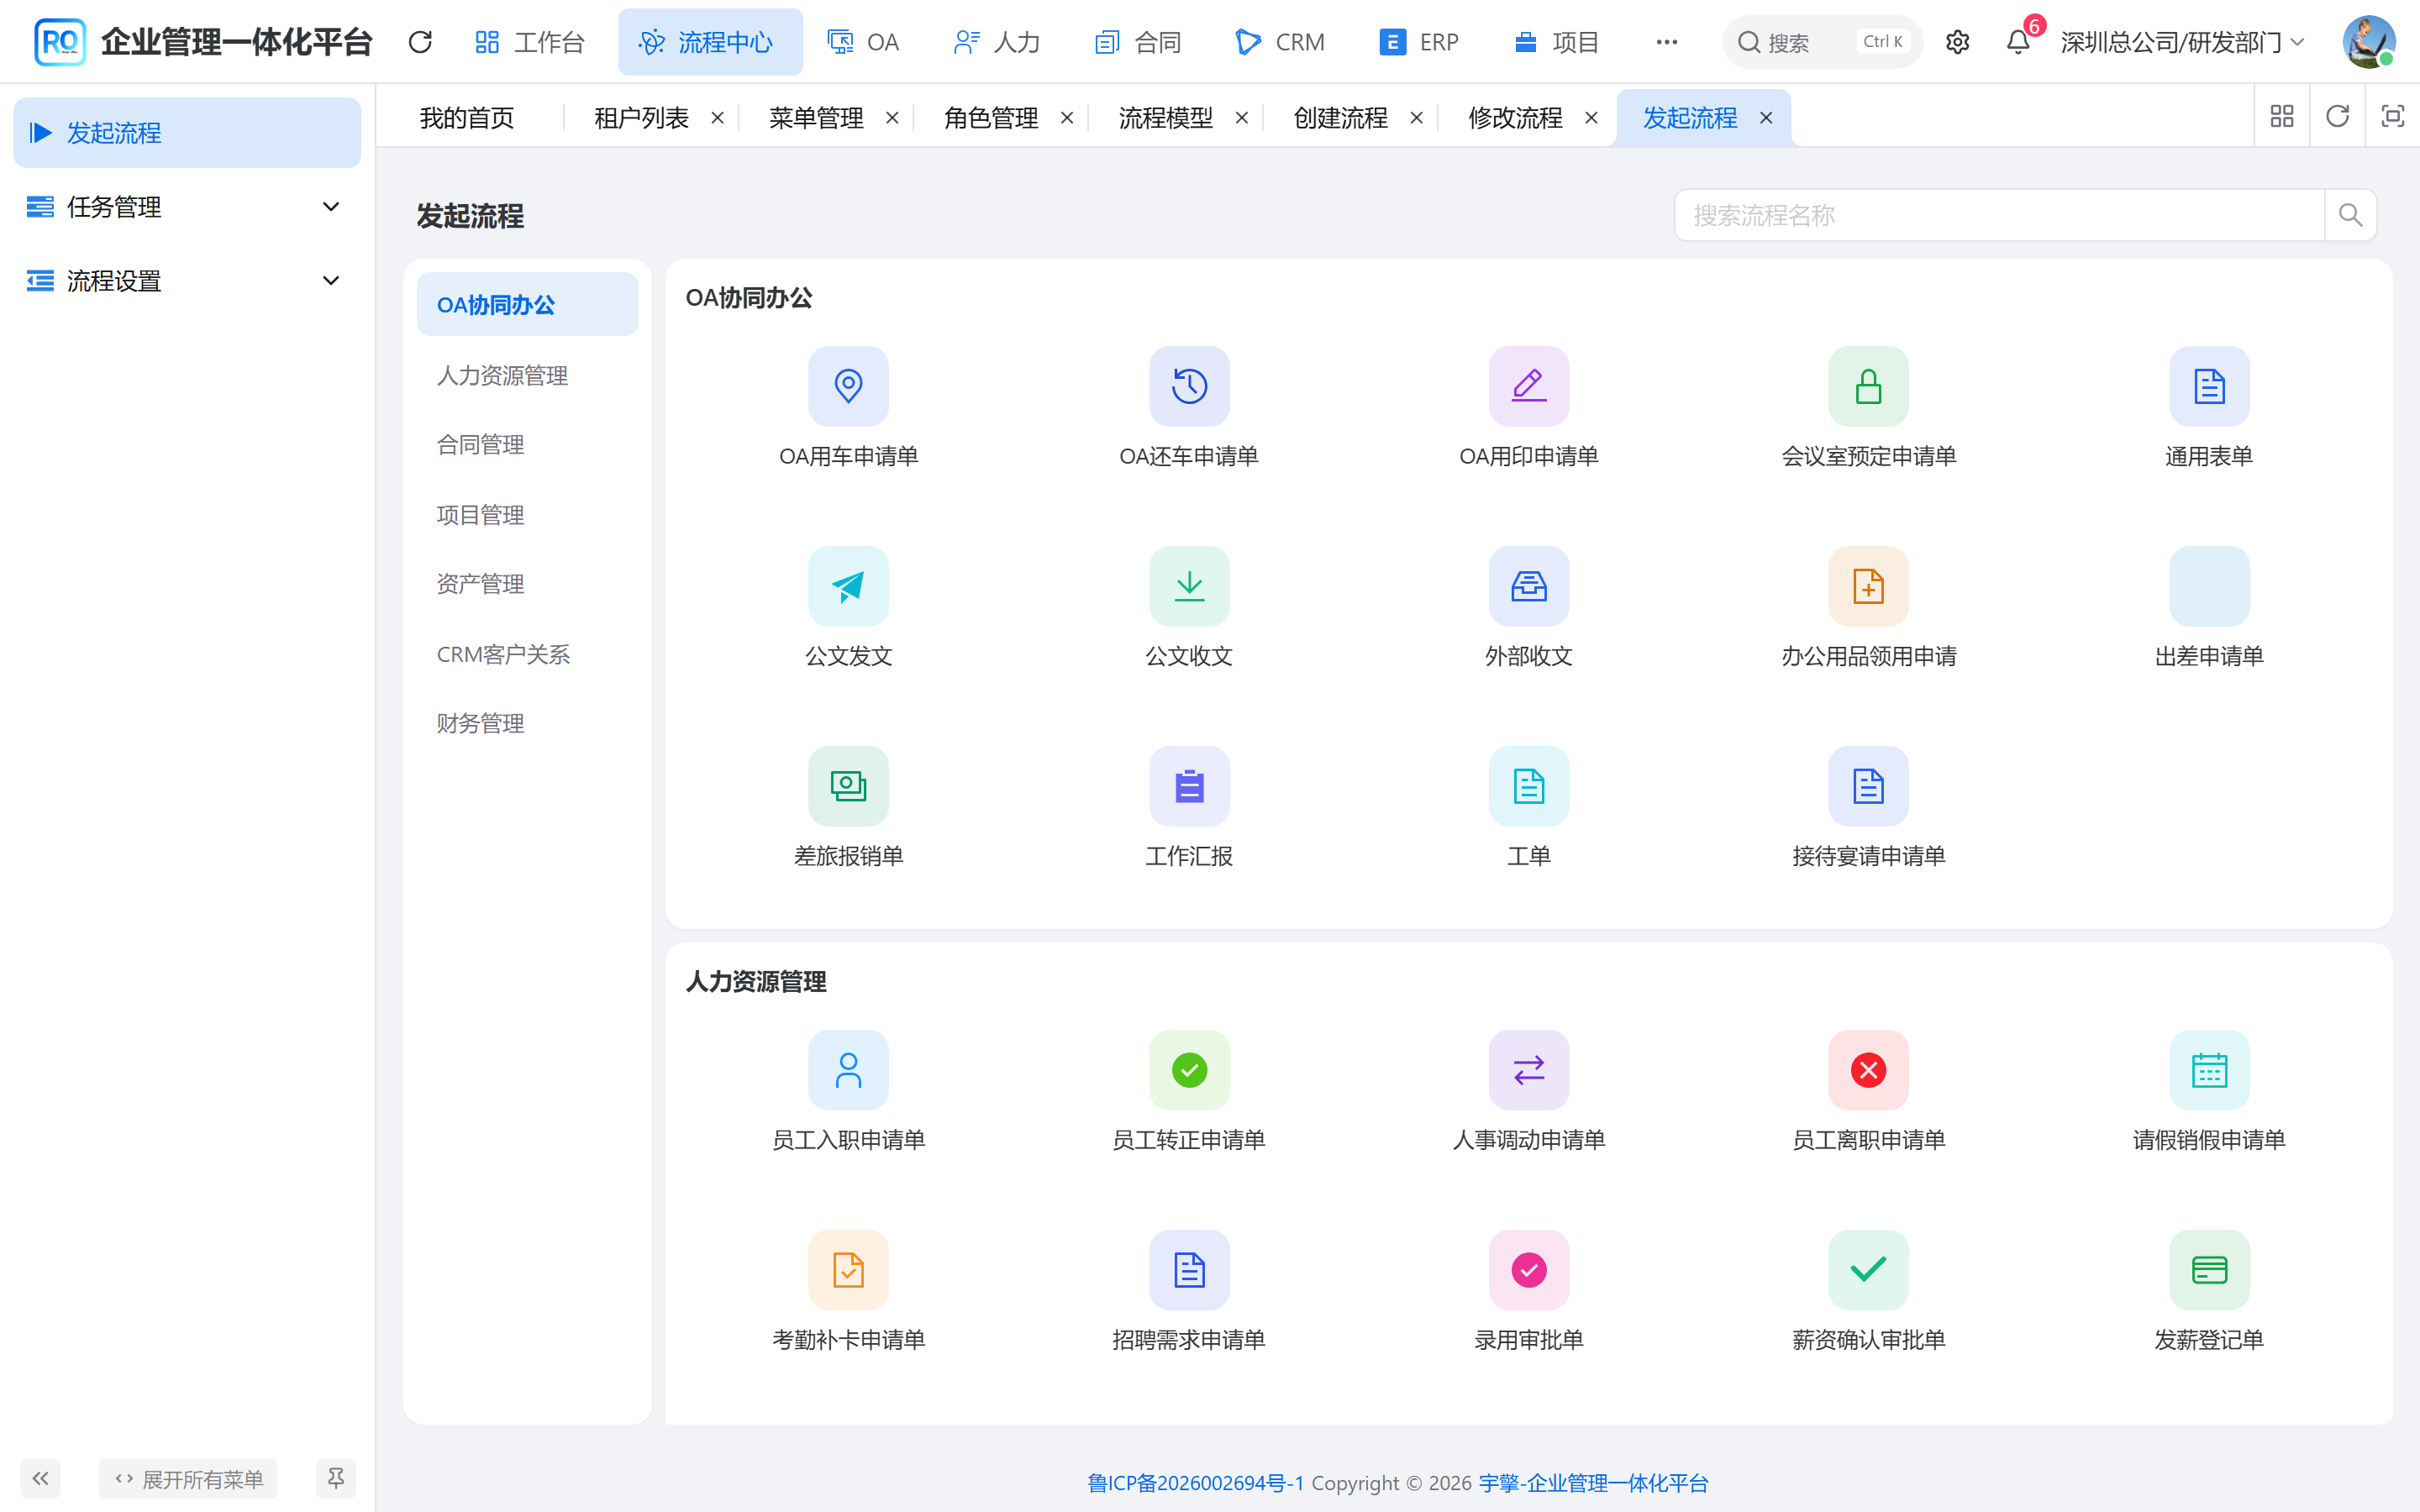Focus the 搜索流程名称 input field

coord(1998,215)
